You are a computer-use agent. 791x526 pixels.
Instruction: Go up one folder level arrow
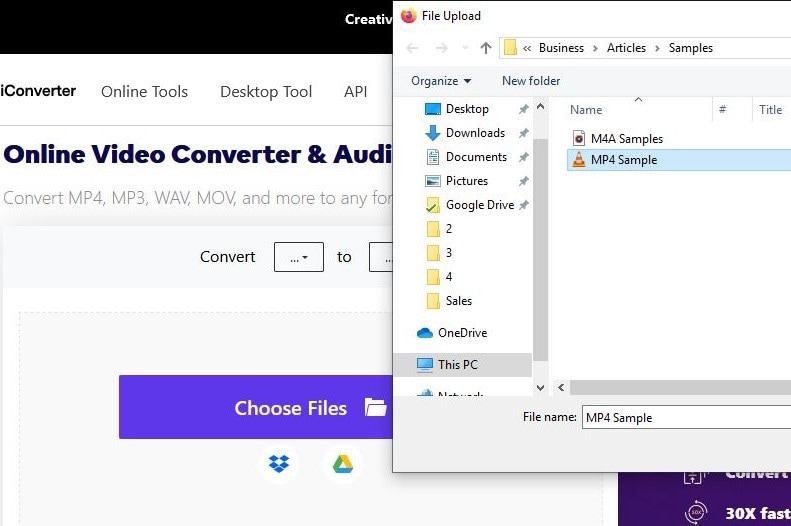tap(486, 48)
